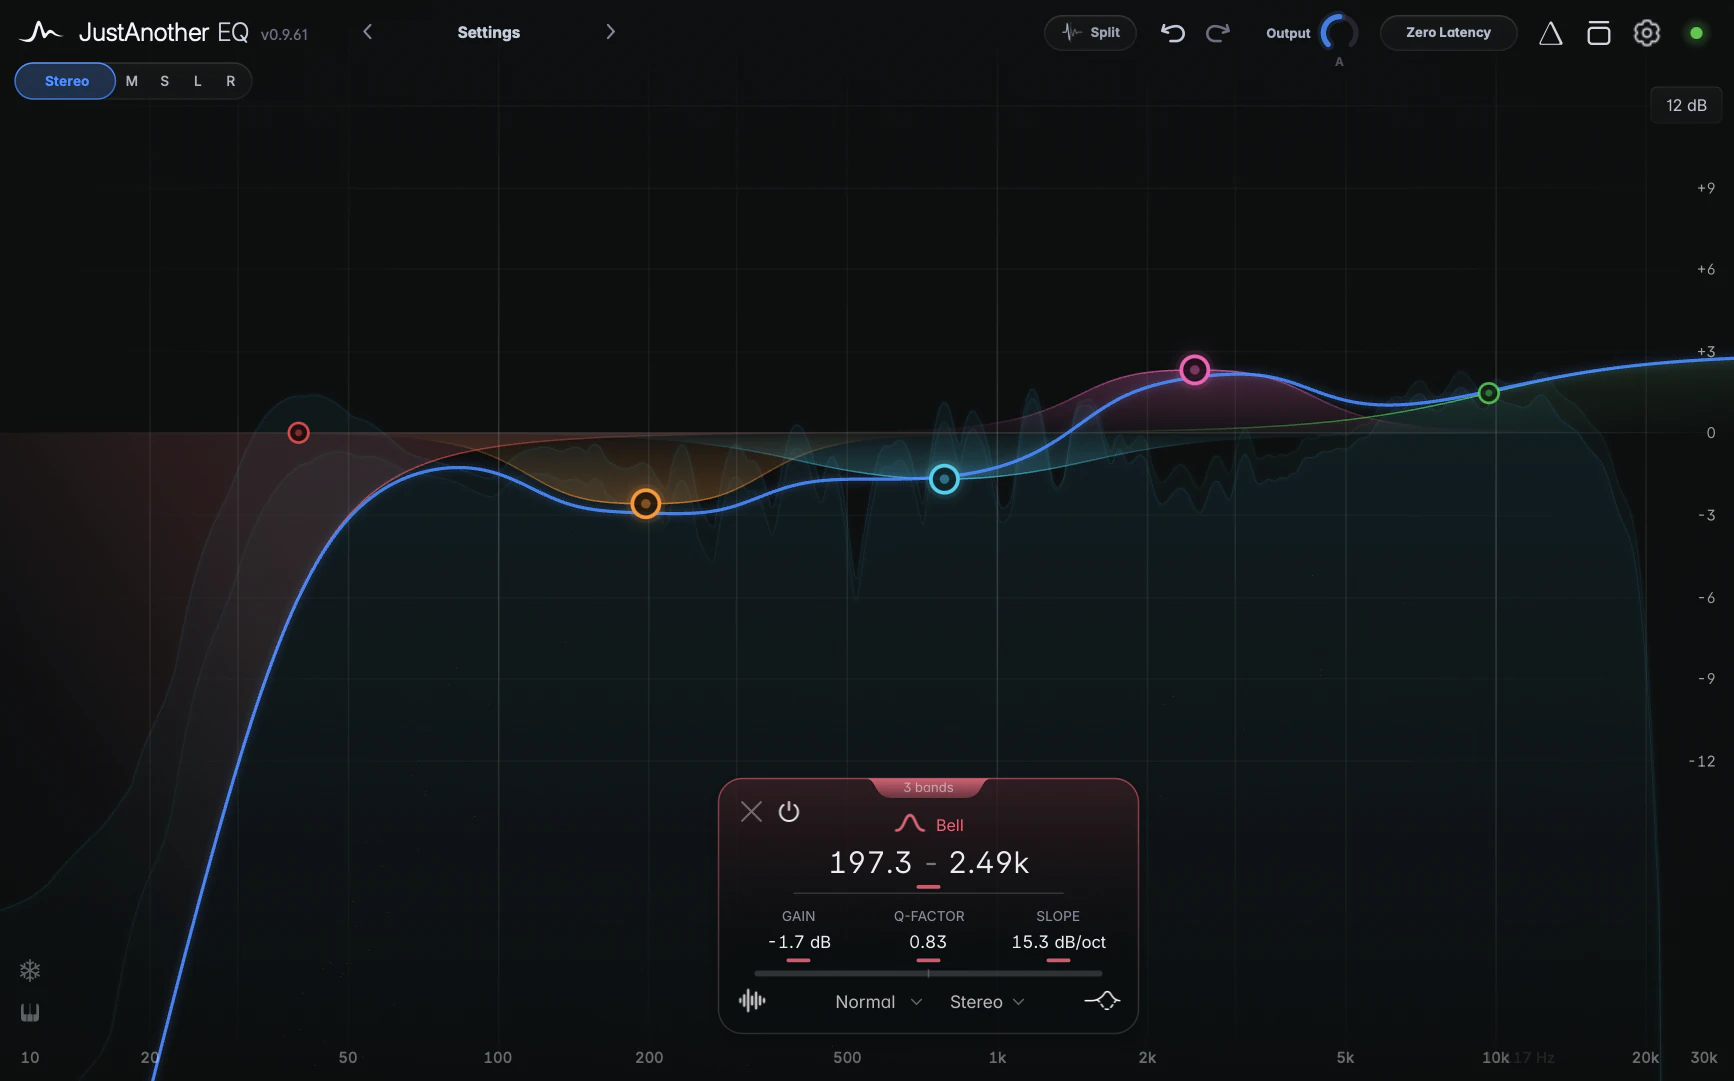
Task: Open the 12 dB range selector
Action: (x=1686, y=105)
